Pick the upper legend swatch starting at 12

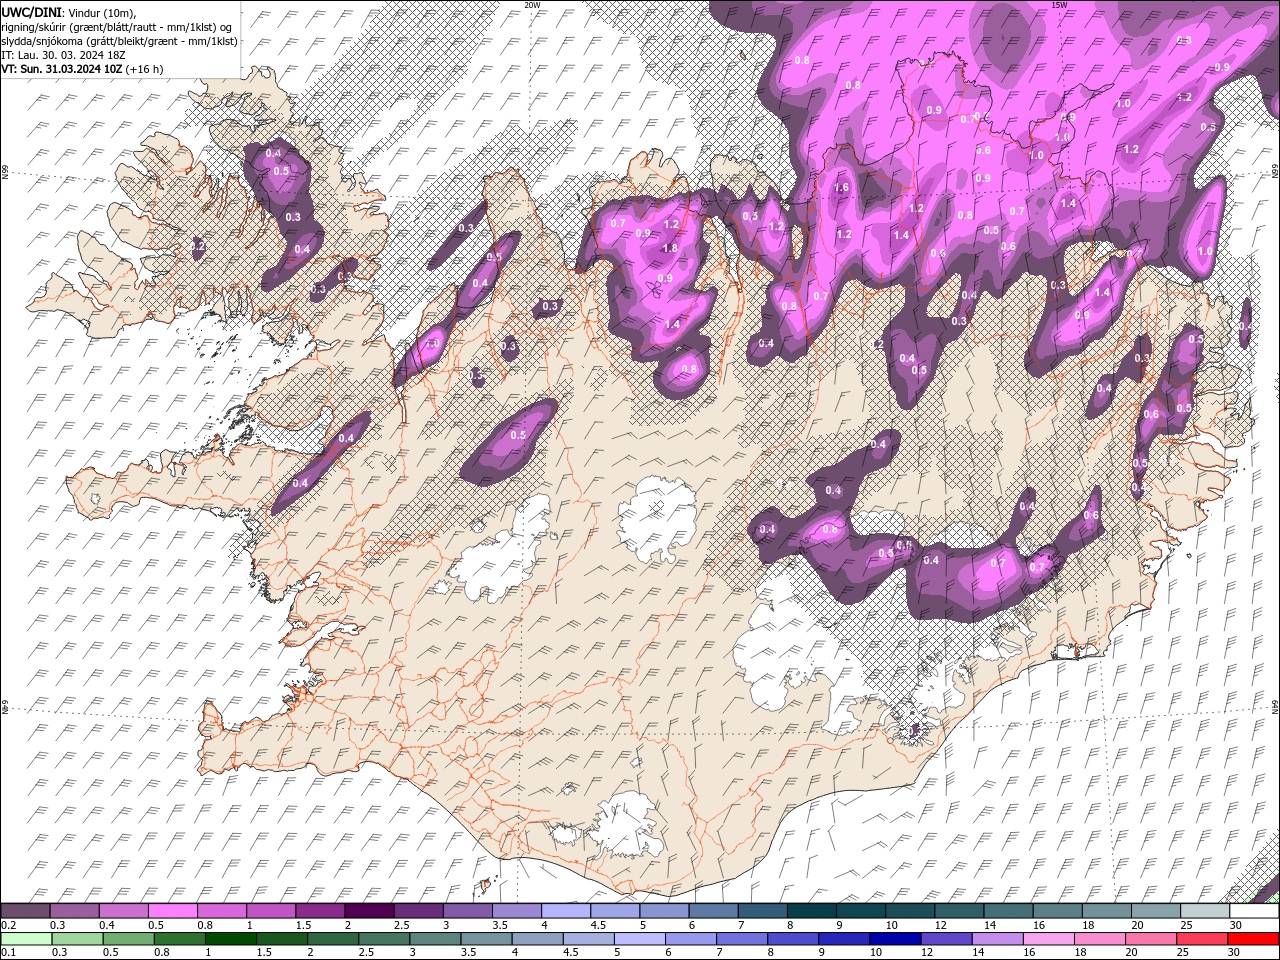958,911
